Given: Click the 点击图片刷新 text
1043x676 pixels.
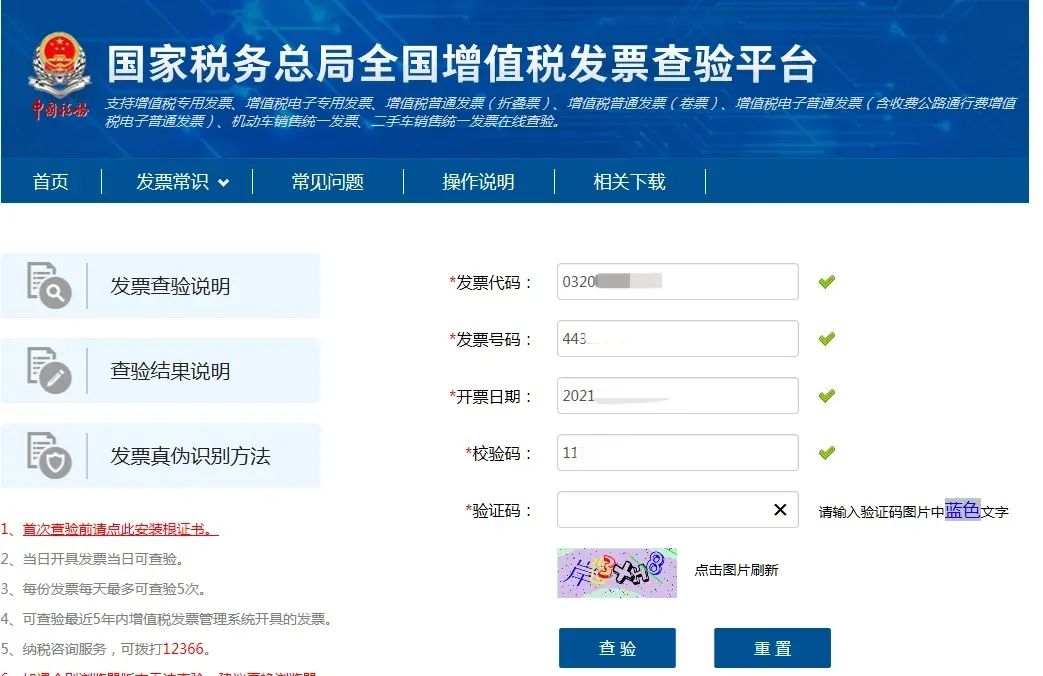Looking at the screenshot, I should coord(736,570).
